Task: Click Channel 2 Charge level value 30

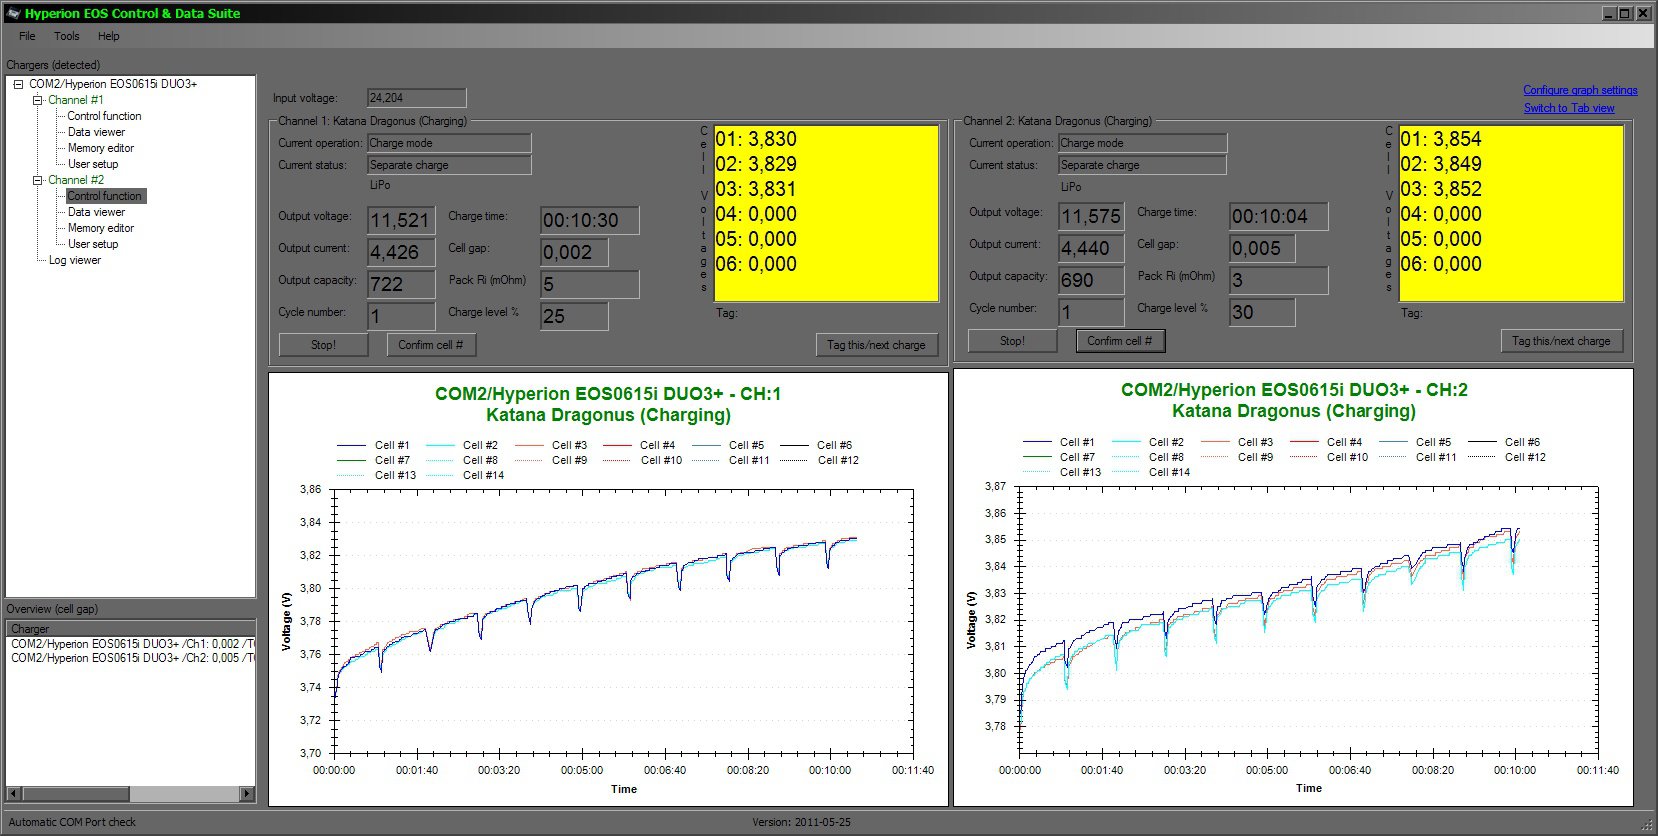Action: (1262, 312)
